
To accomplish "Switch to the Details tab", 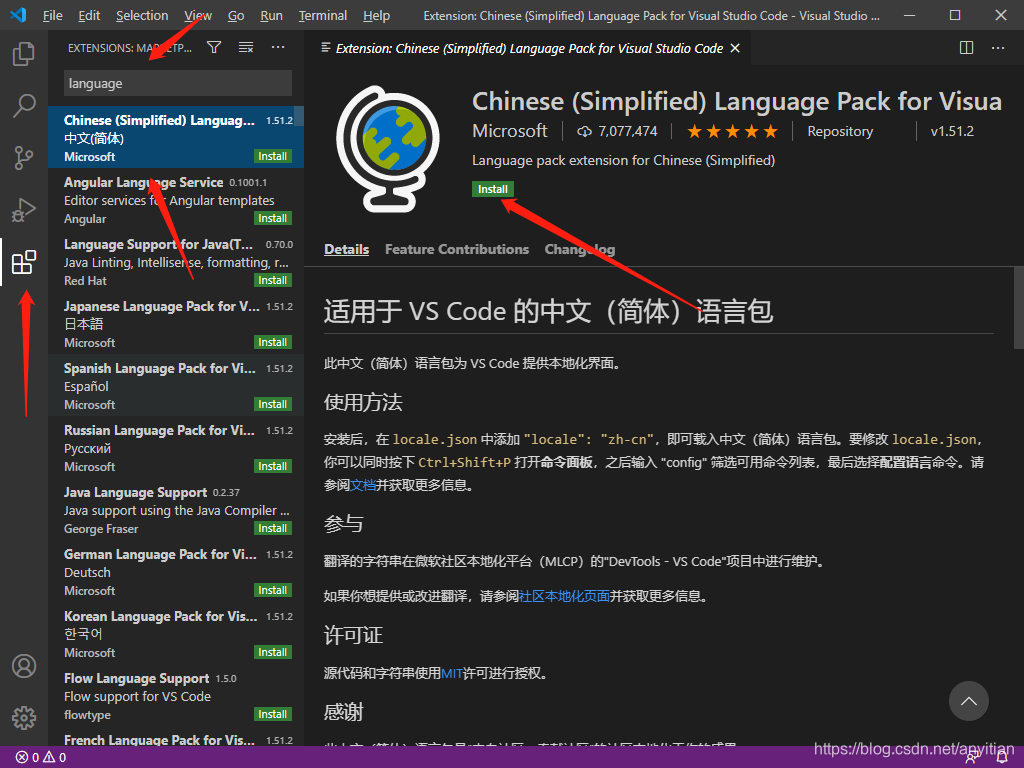I will pyautogui.click(x=346, y=249).
